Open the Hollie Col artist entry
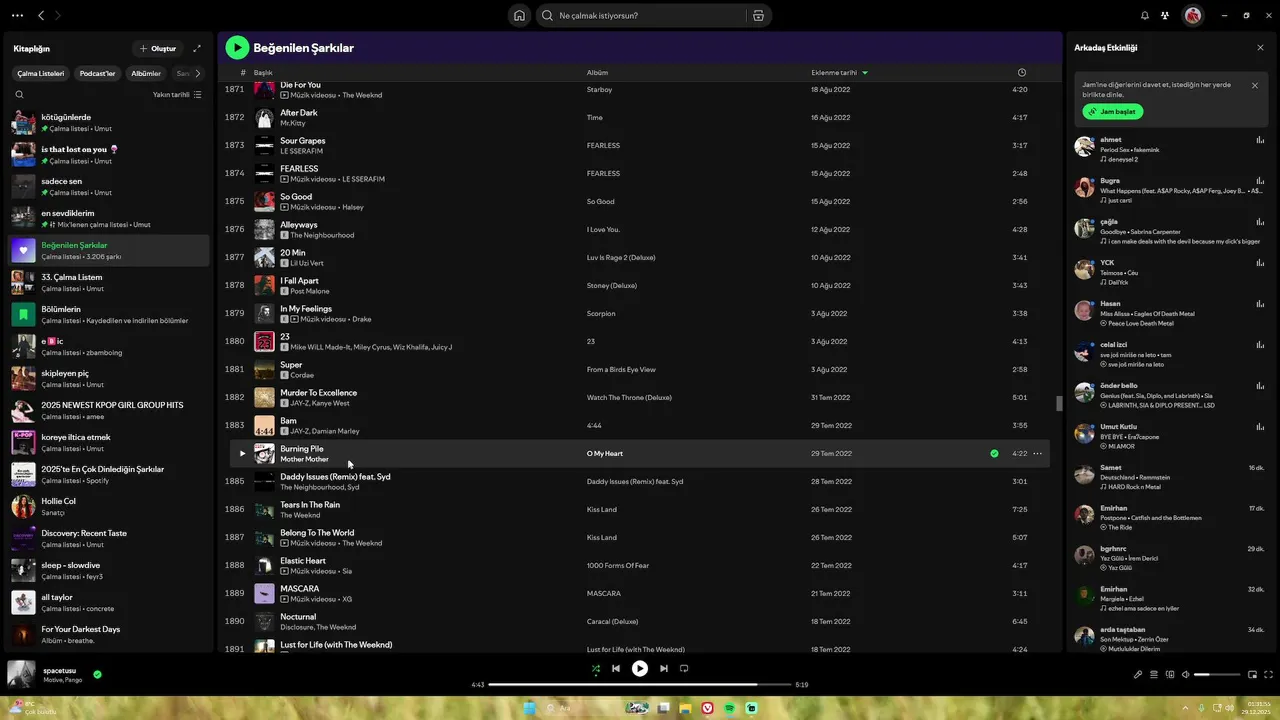This screenshot has width=1280, height=720. (x=110, y=507)
